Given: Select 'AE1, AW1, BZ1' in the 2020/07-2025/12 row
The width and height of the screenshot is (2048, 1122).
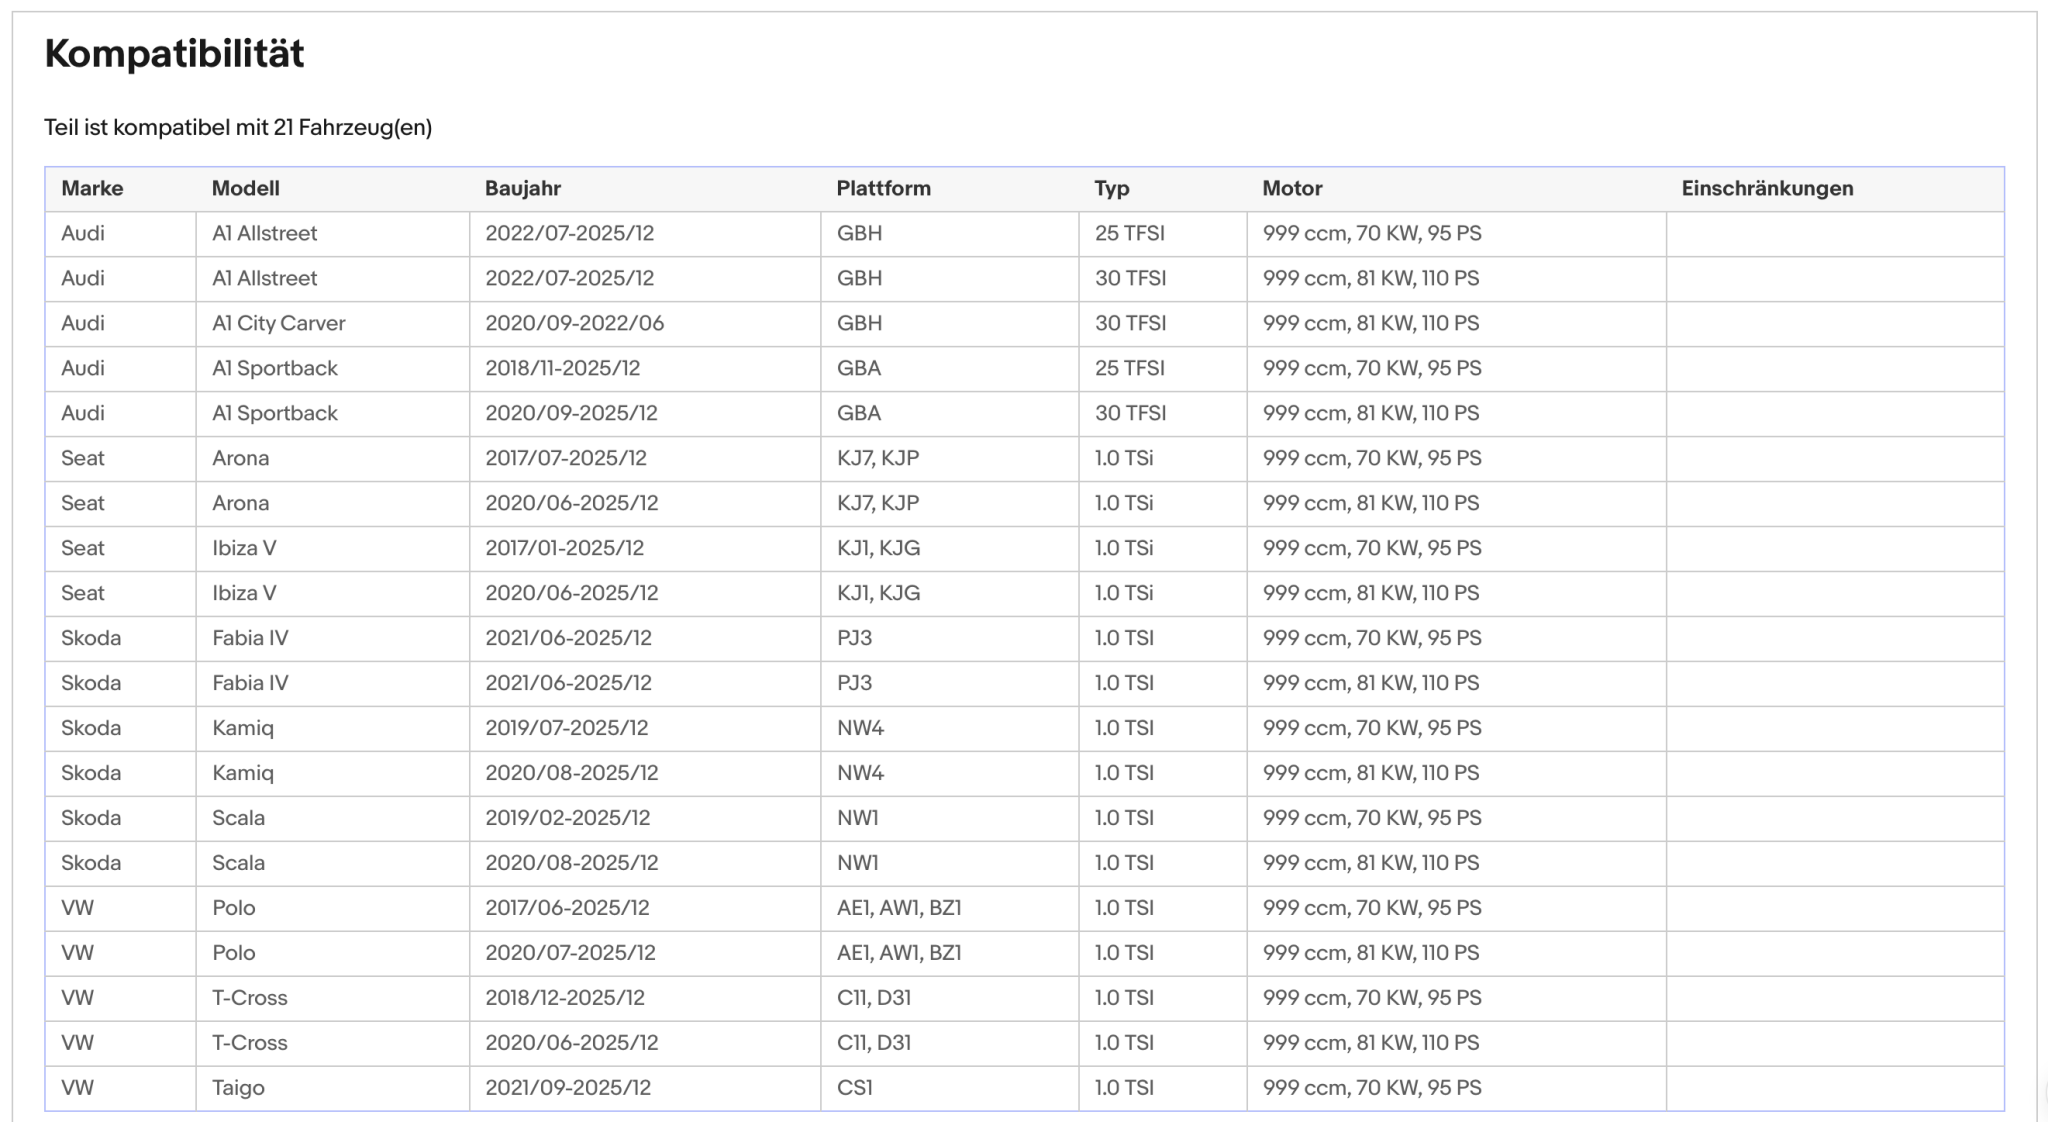Looking at the screenshot, I should pyautogui.click(x=899, y=953).
